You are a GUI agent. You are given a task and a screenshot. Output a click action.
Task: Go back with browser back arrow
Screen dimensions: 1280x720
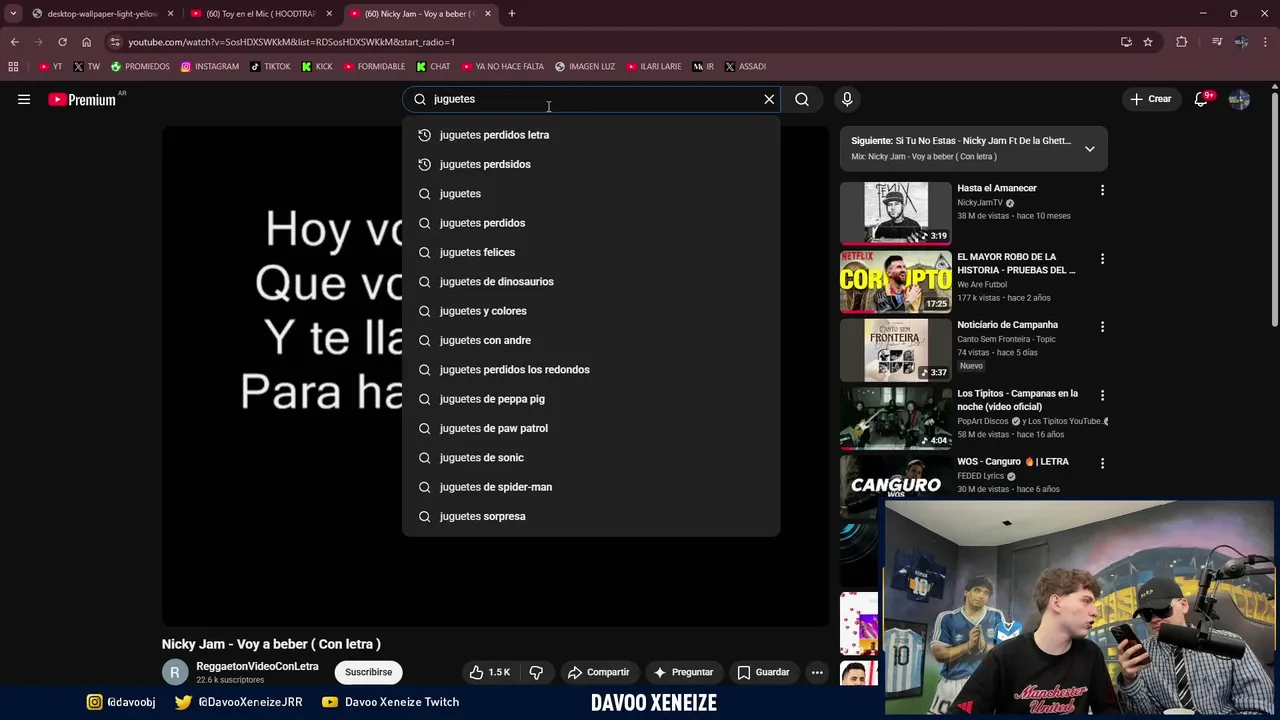click(14, 42)
